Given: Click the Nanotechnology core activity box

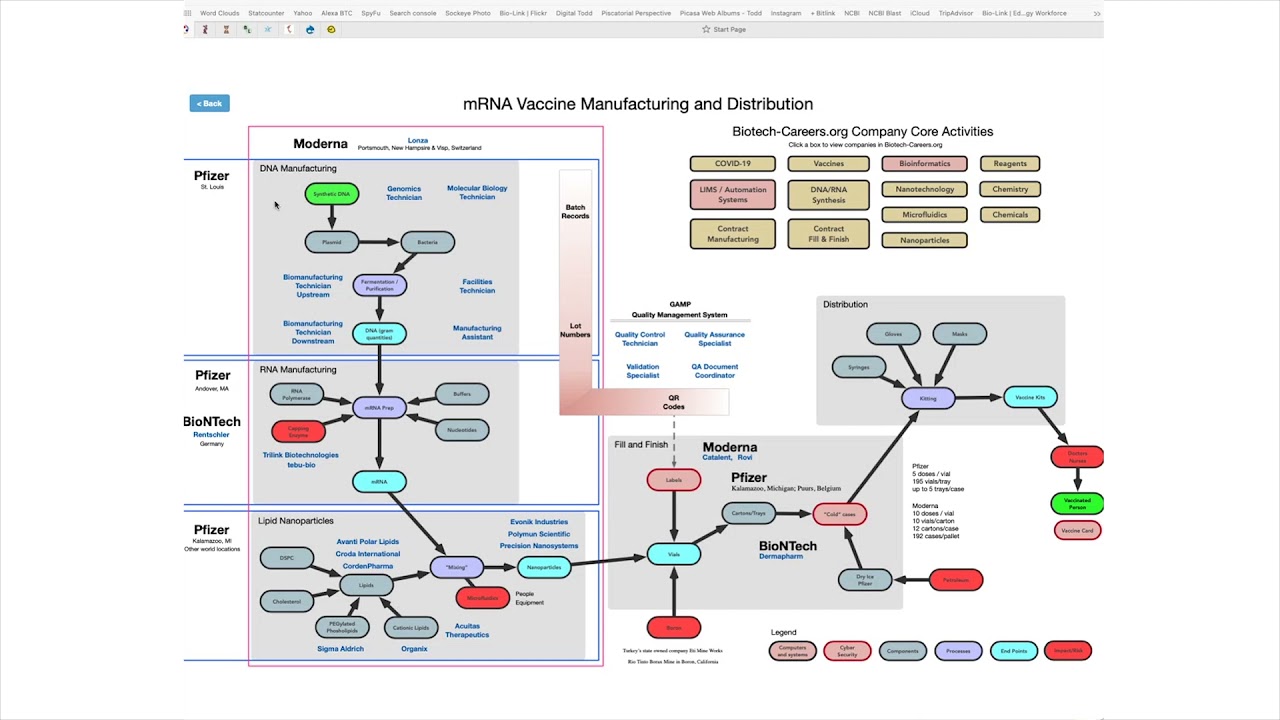Looking at the screenshot, I should (x=924, y=189).
